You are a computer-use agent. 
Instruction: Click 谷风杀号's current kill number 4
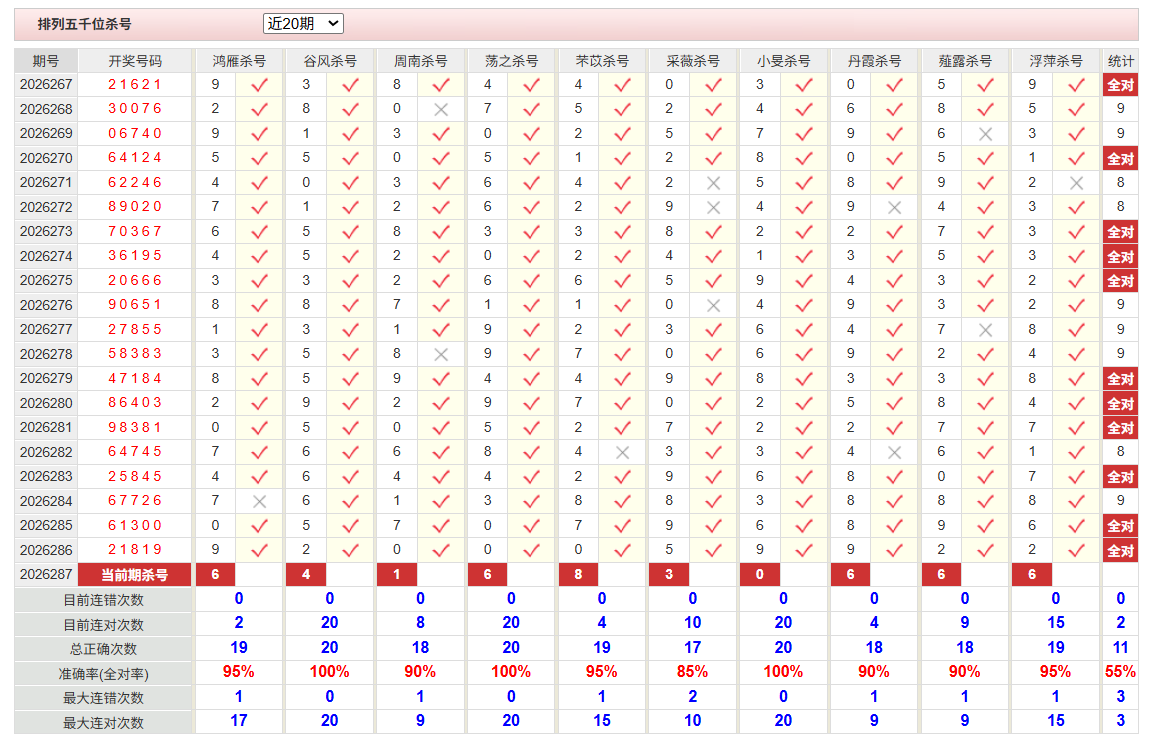pos(306,575)
